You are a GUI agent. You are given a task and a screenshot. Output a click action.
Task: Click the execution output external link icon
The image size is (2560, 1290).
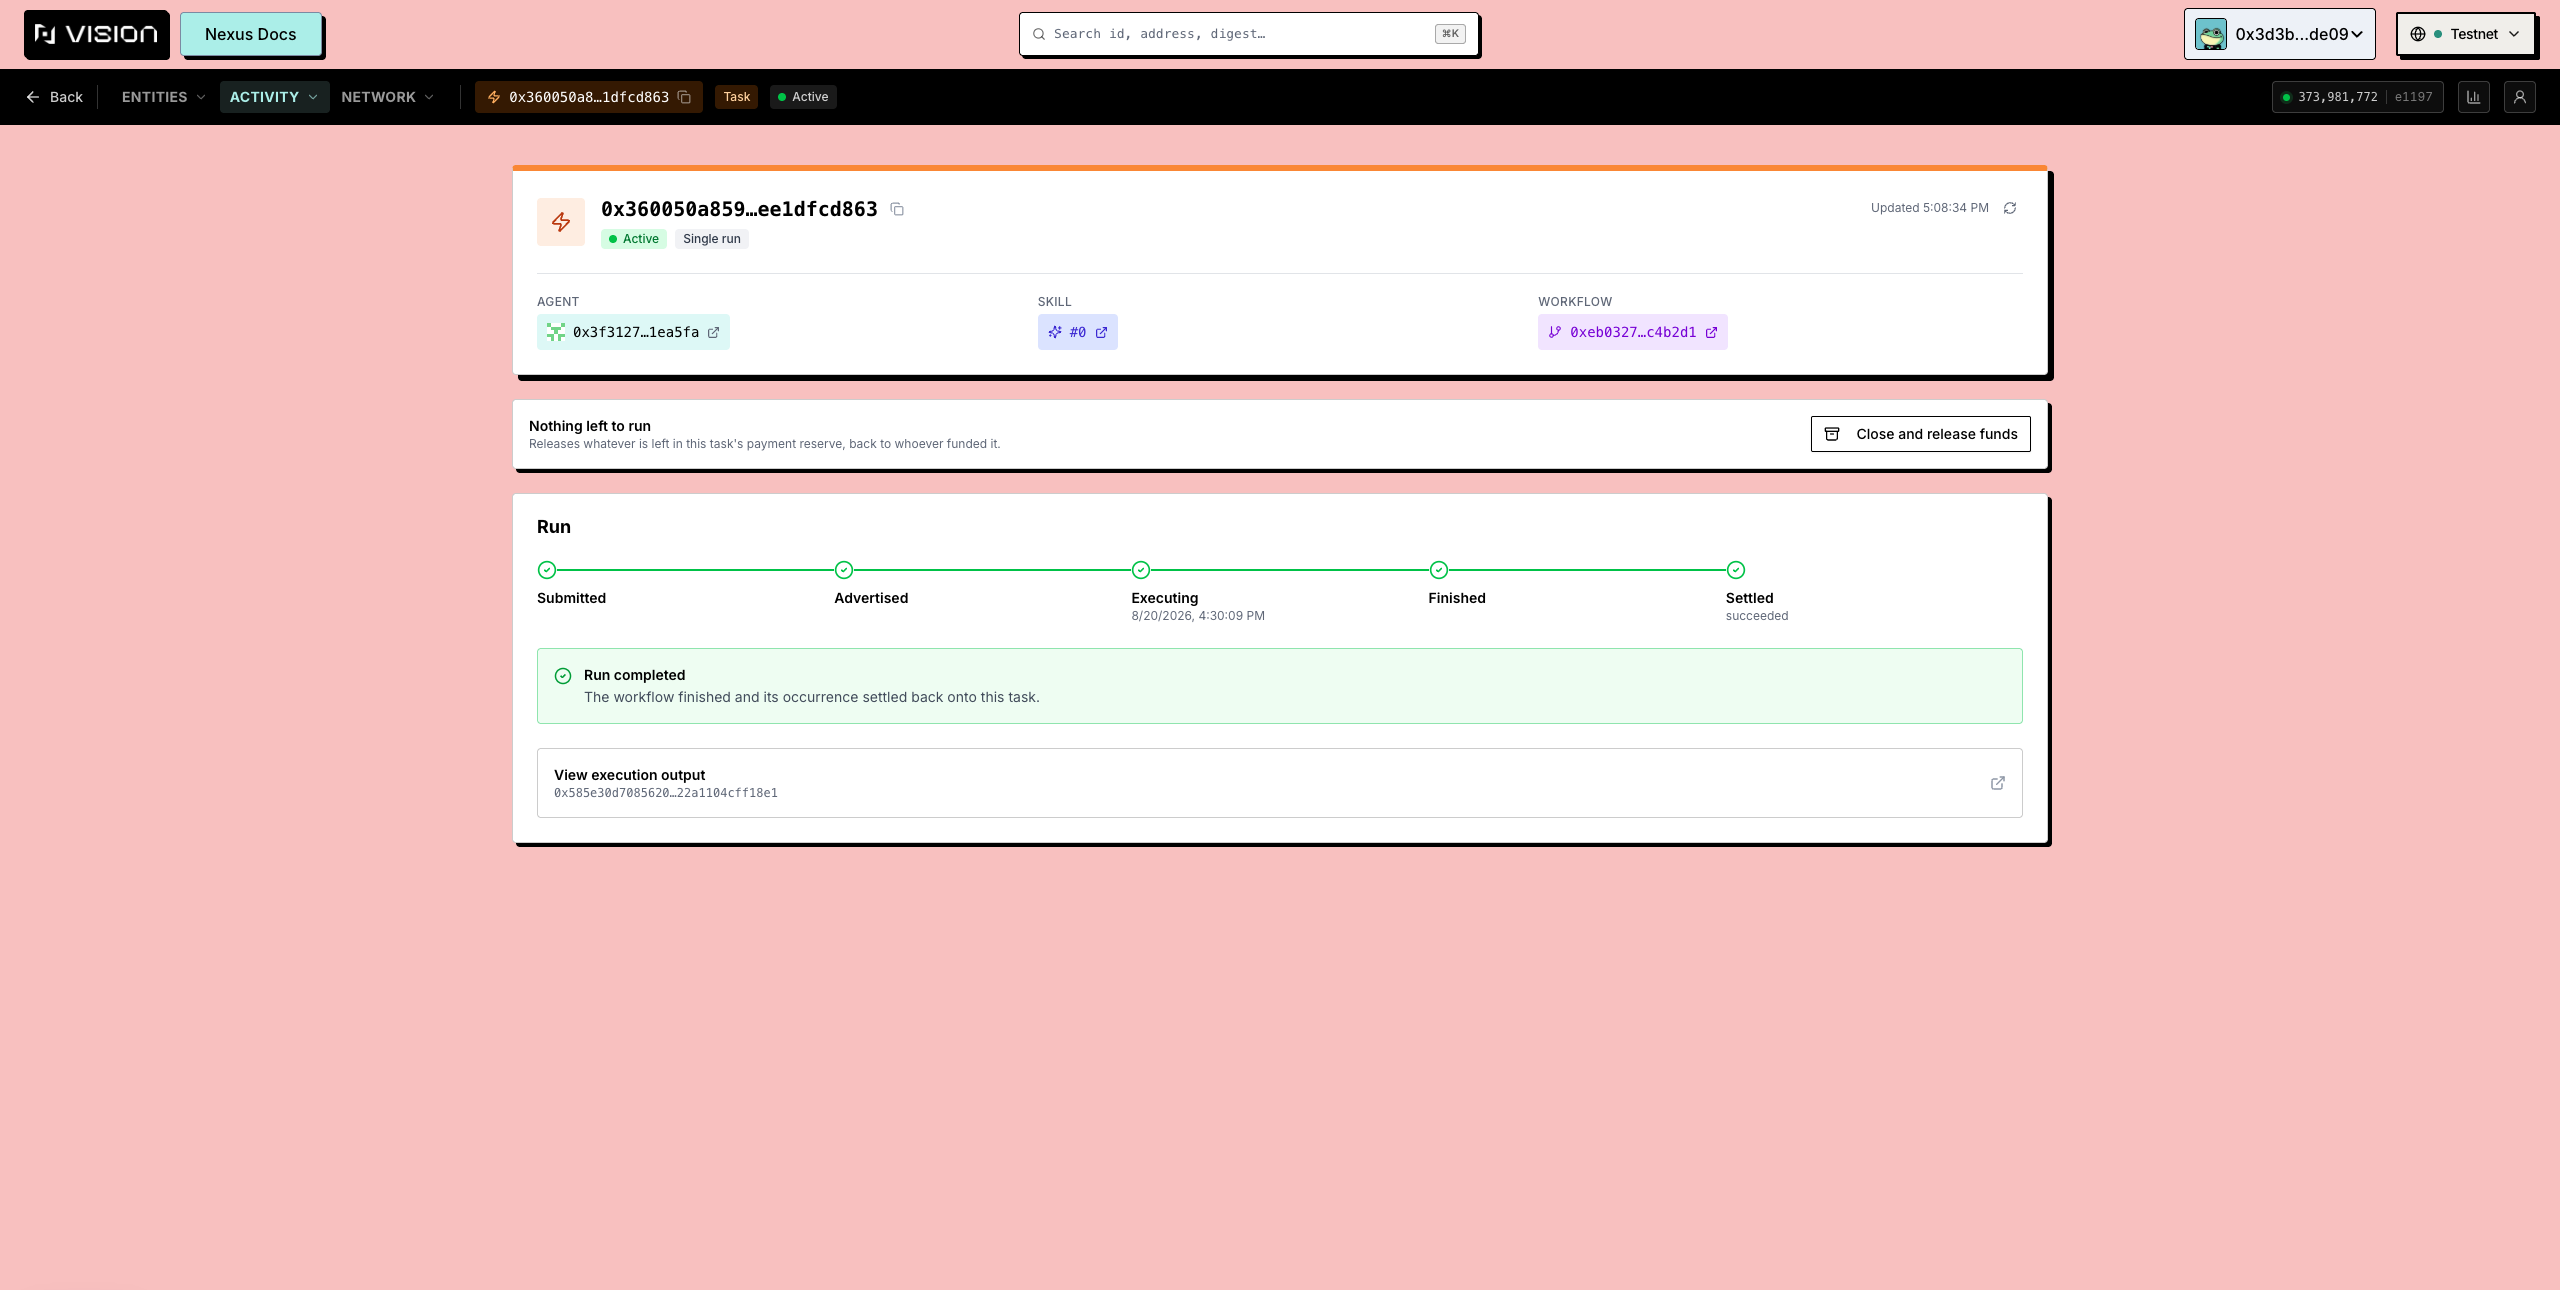(x=1998, y=783)
